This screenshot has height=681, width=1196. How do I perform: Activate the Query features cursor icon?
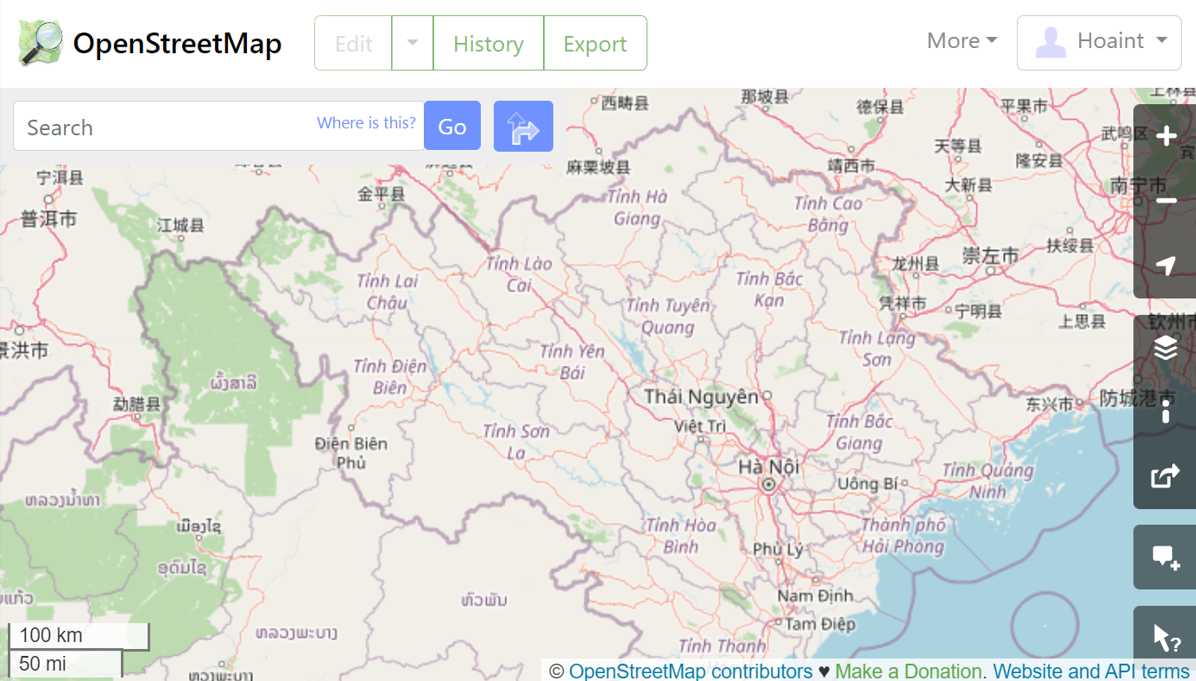click(1165, 638)
